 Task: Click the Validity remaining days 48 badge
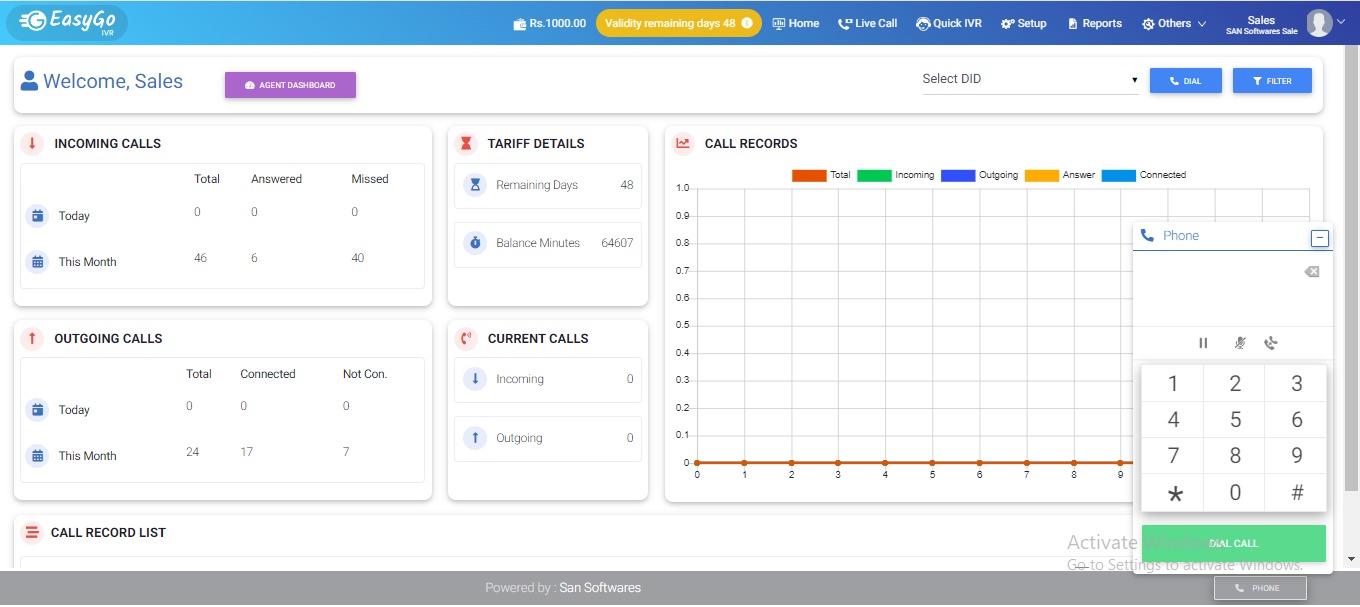click(678, 21)
